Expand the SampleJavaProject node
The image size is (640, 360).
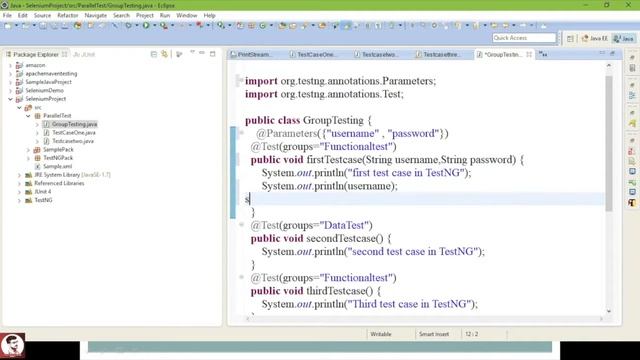pyautogui.click(x=11, y=82)
